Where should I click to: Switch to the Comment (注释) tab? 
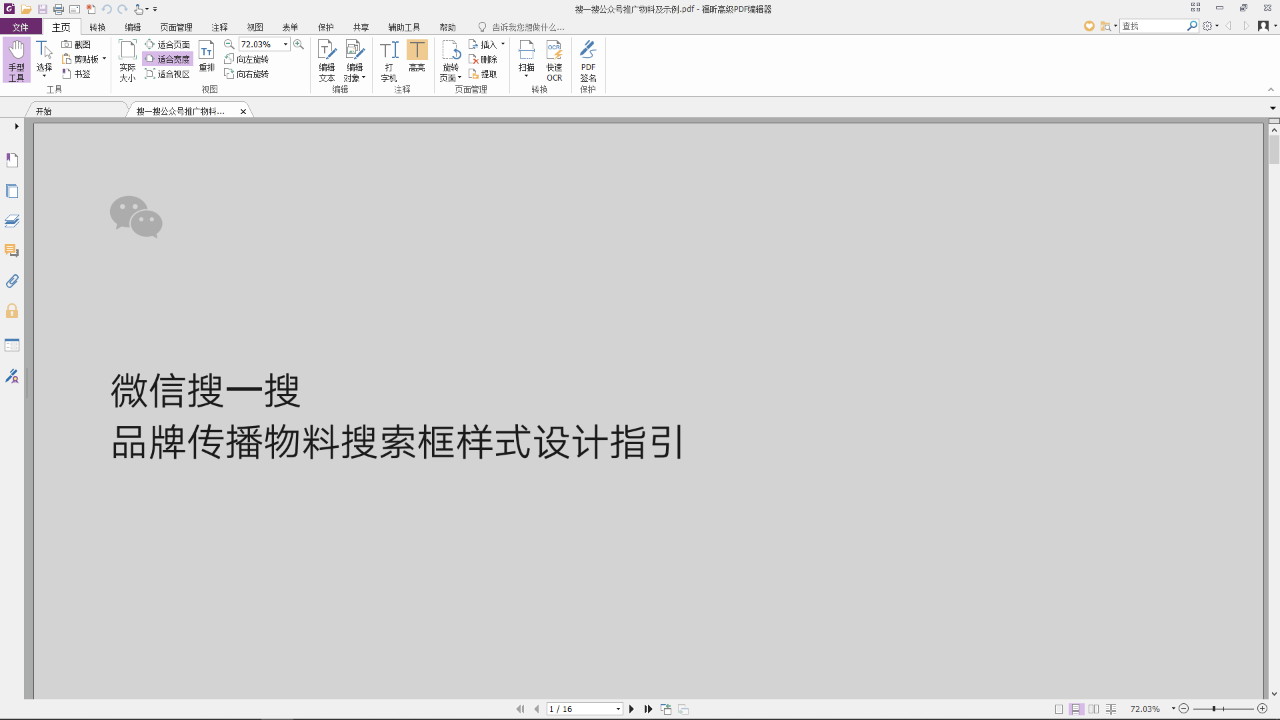(220, 27)
